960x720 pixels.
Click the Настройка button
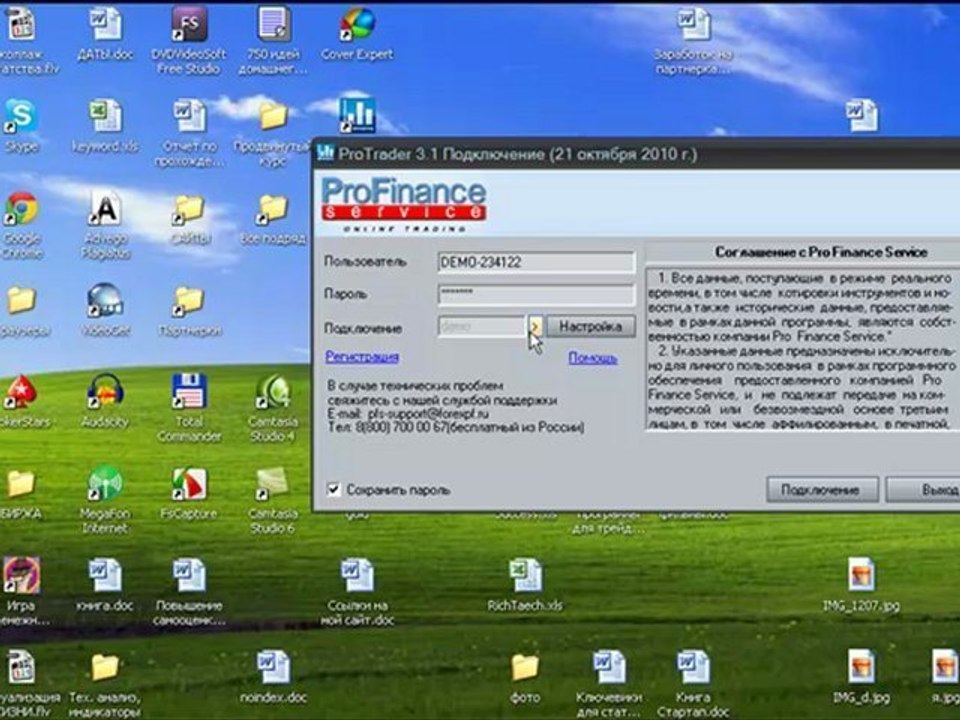(590, 326)
